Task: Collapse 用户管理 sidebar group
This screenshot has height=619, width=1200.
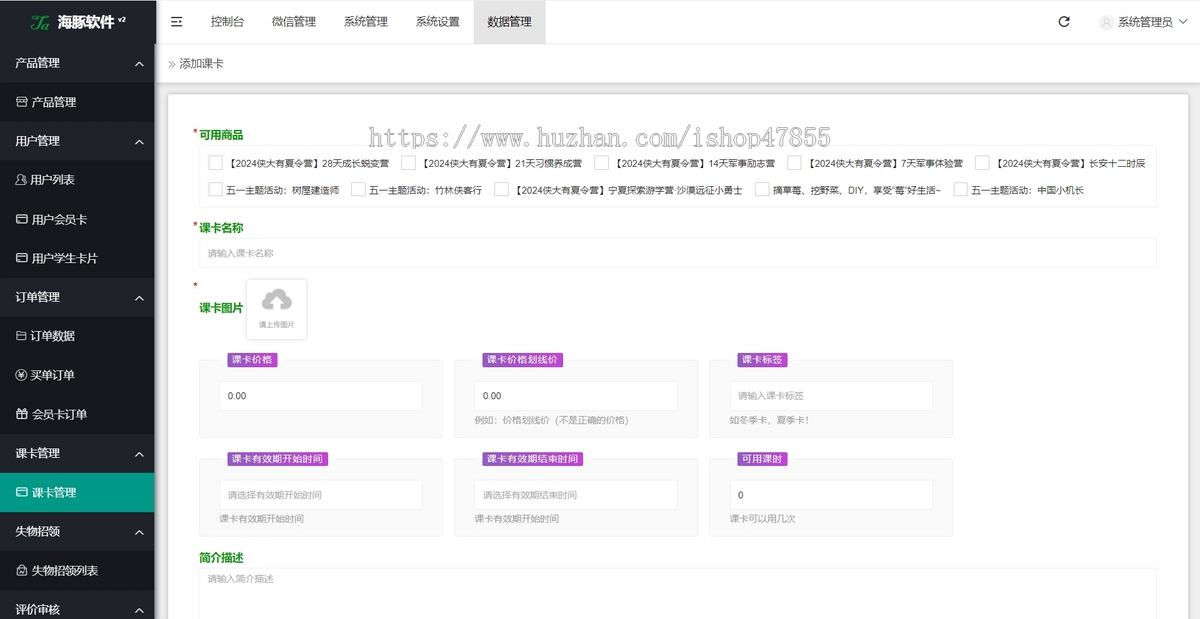Action: click(77, 141)
